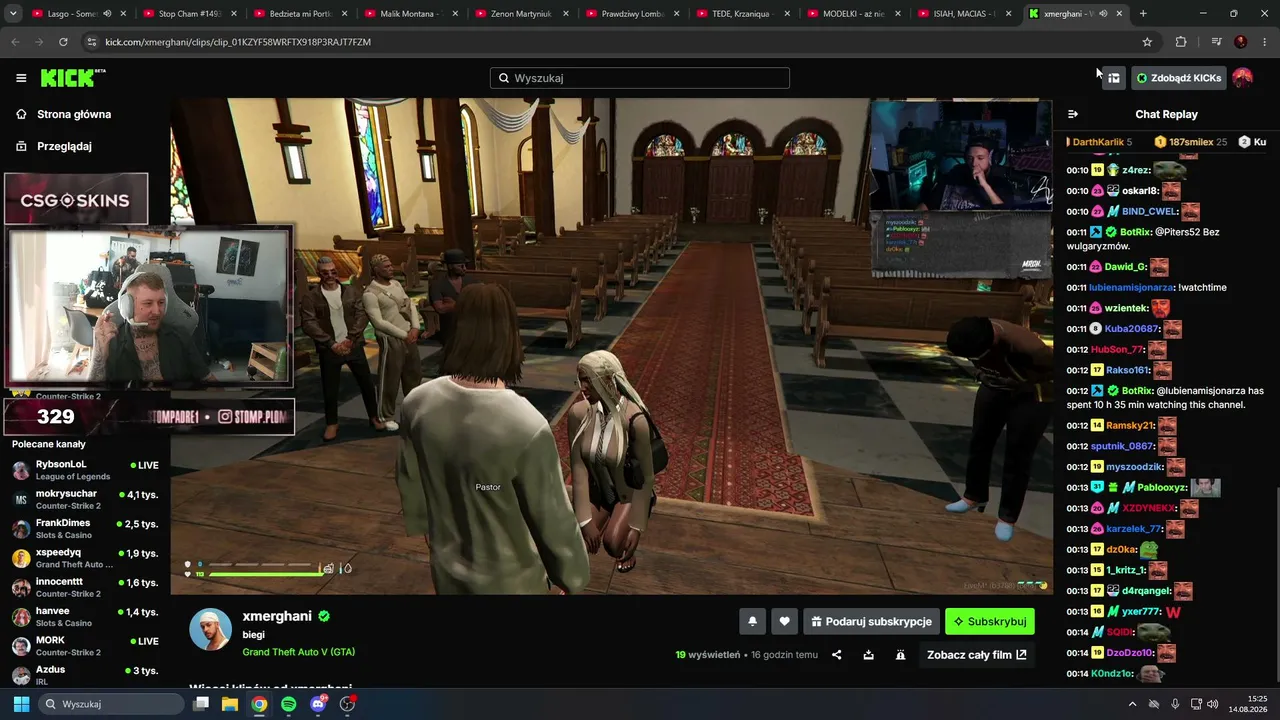Open the xmerghani channel name link
This screenshot has height=720, width=1280.
(x=277, y=616)
